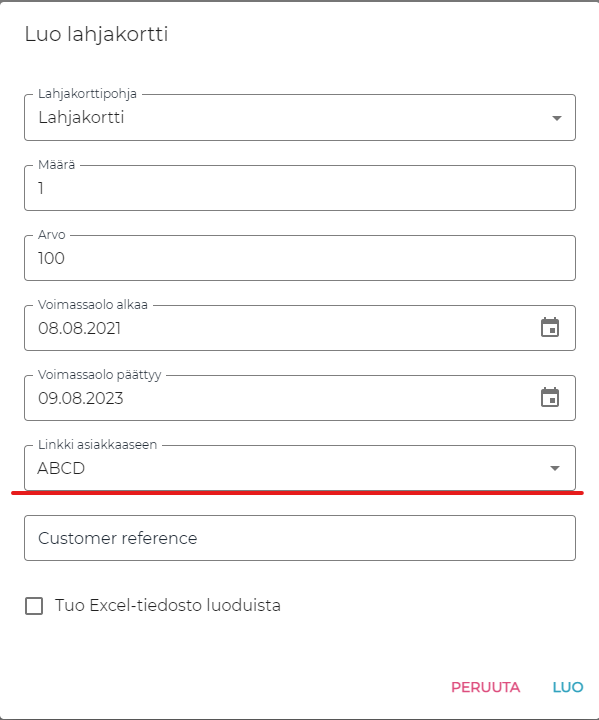
Task: Click the start date 08.08.2021
Action: click(x=79, y=328)
